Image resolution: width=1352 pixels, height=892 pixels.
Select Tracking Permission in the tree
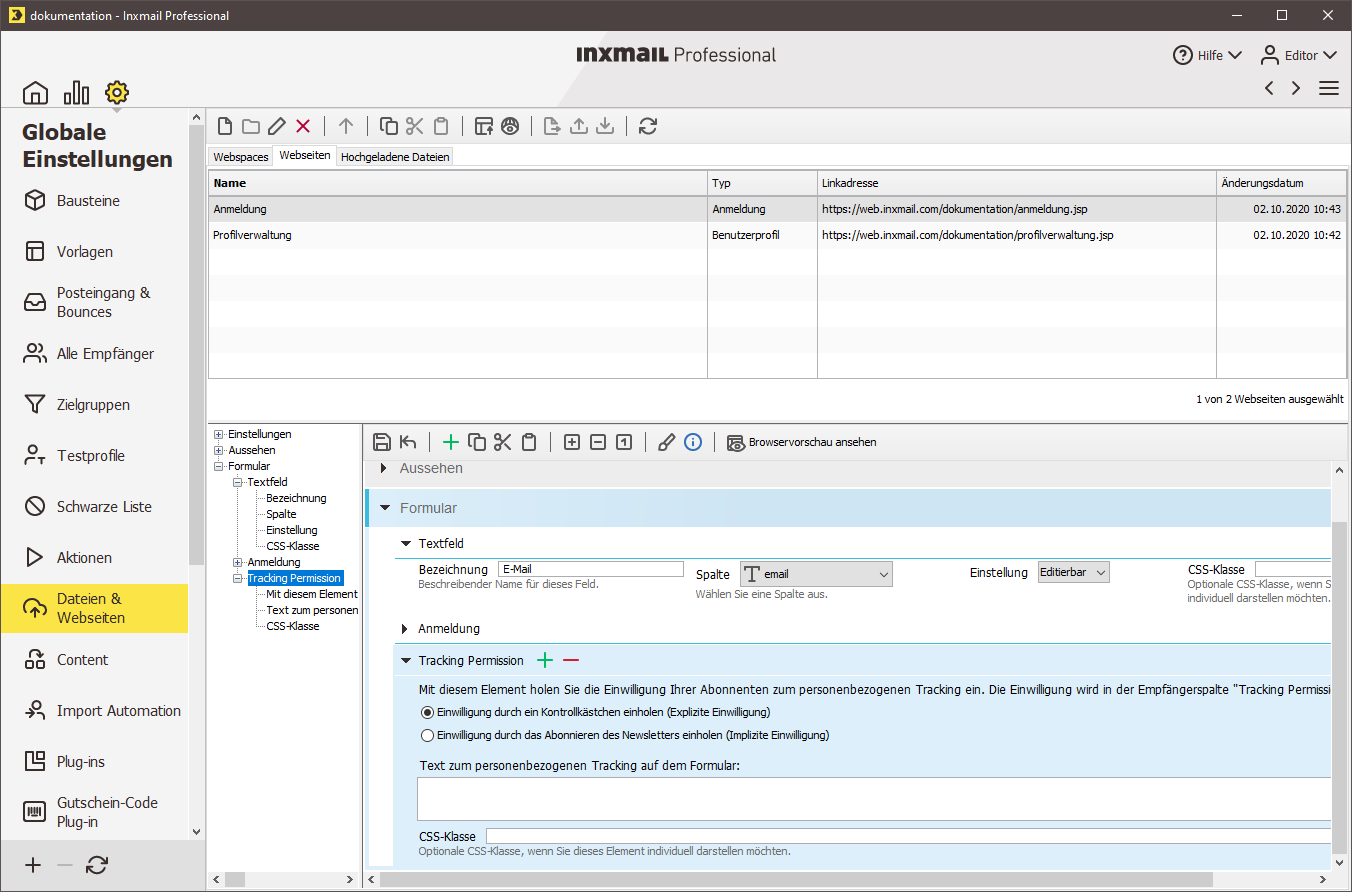[294, 578]
